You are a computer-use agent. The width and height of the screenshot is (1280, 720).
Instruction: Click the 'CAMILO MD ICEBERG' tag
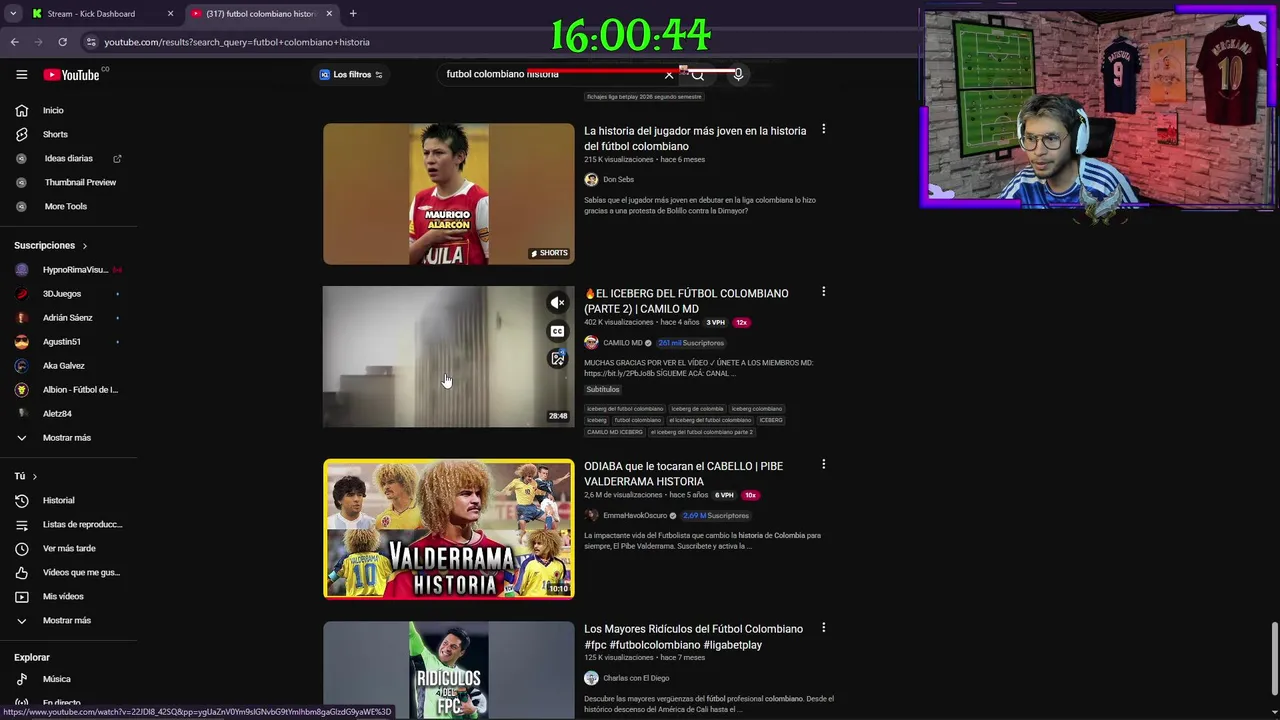tap(615, 432)
